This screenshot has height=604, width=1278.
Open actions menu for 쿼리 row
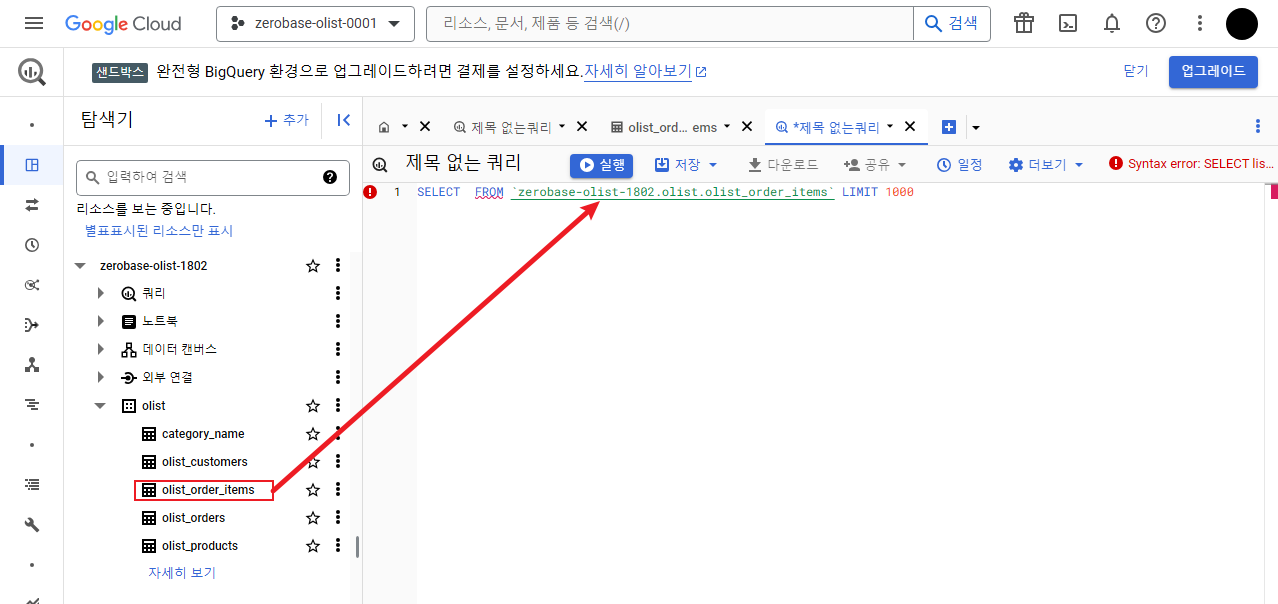[338, 294]
